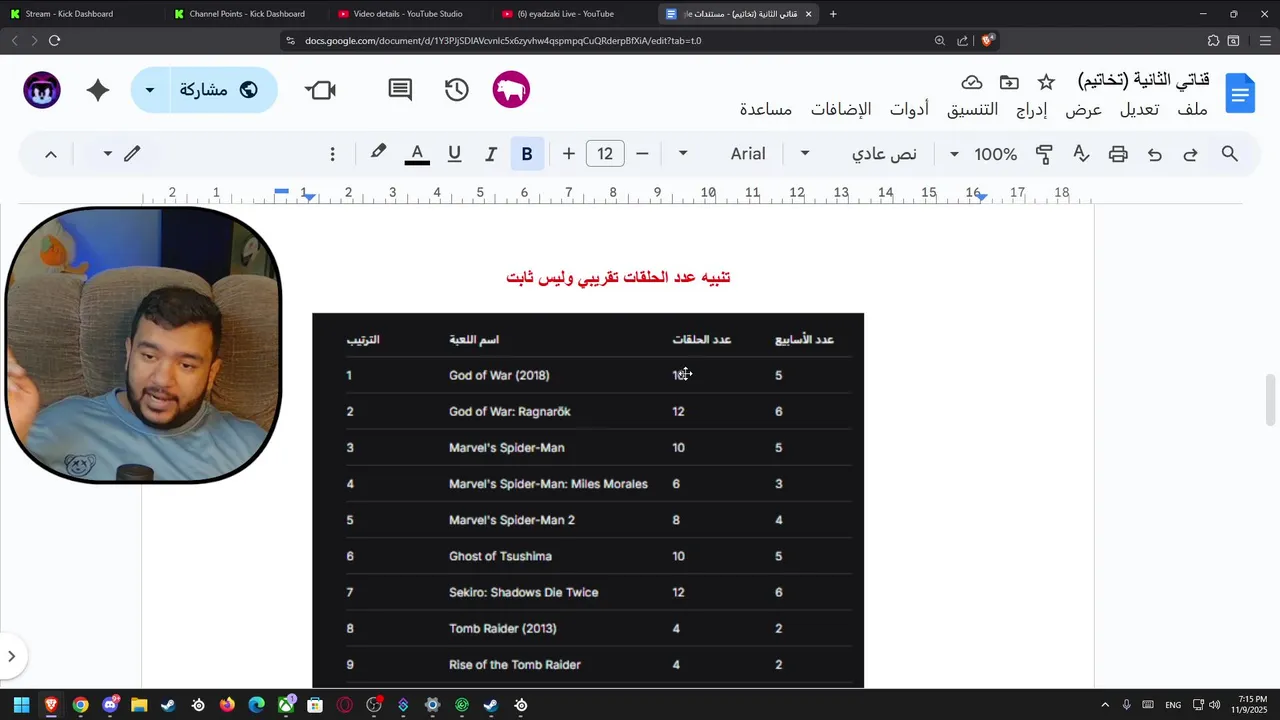The height and width of the screenshot is (720, 1280).
Task: Decrease font size with minus button
Action: (642, 154)
